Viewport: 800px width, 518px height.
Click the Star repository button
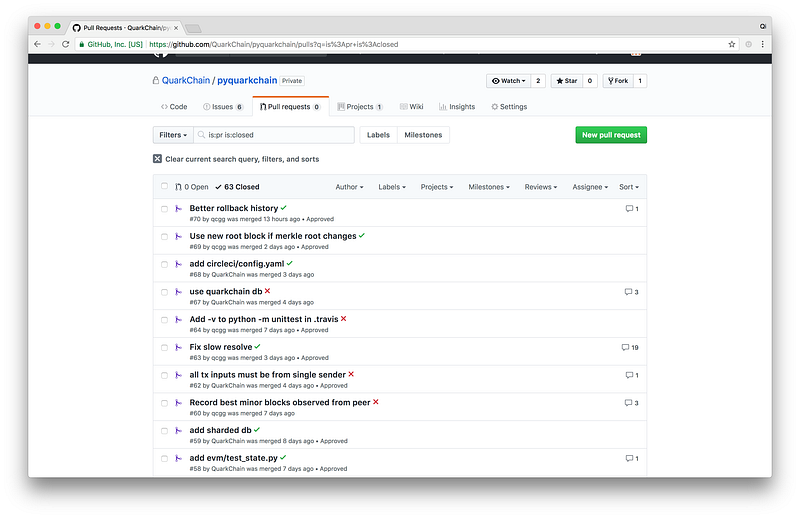(567, 81)
